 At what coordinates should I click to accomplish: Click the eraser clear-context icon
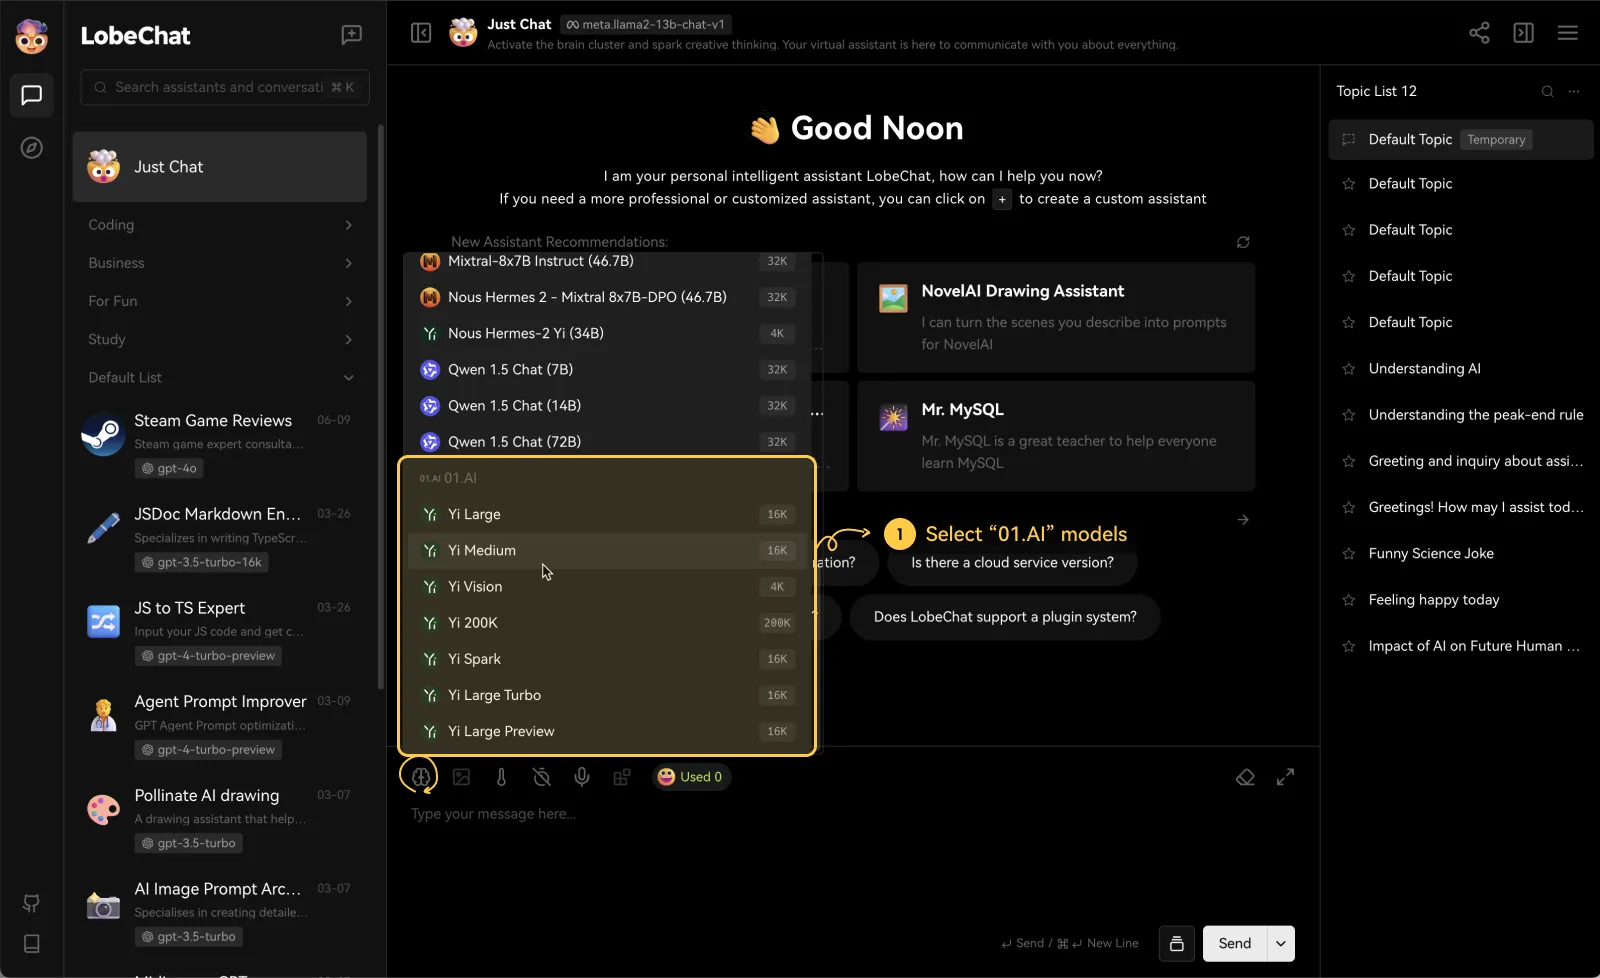pyautogui.click(x=1245, y=777)
